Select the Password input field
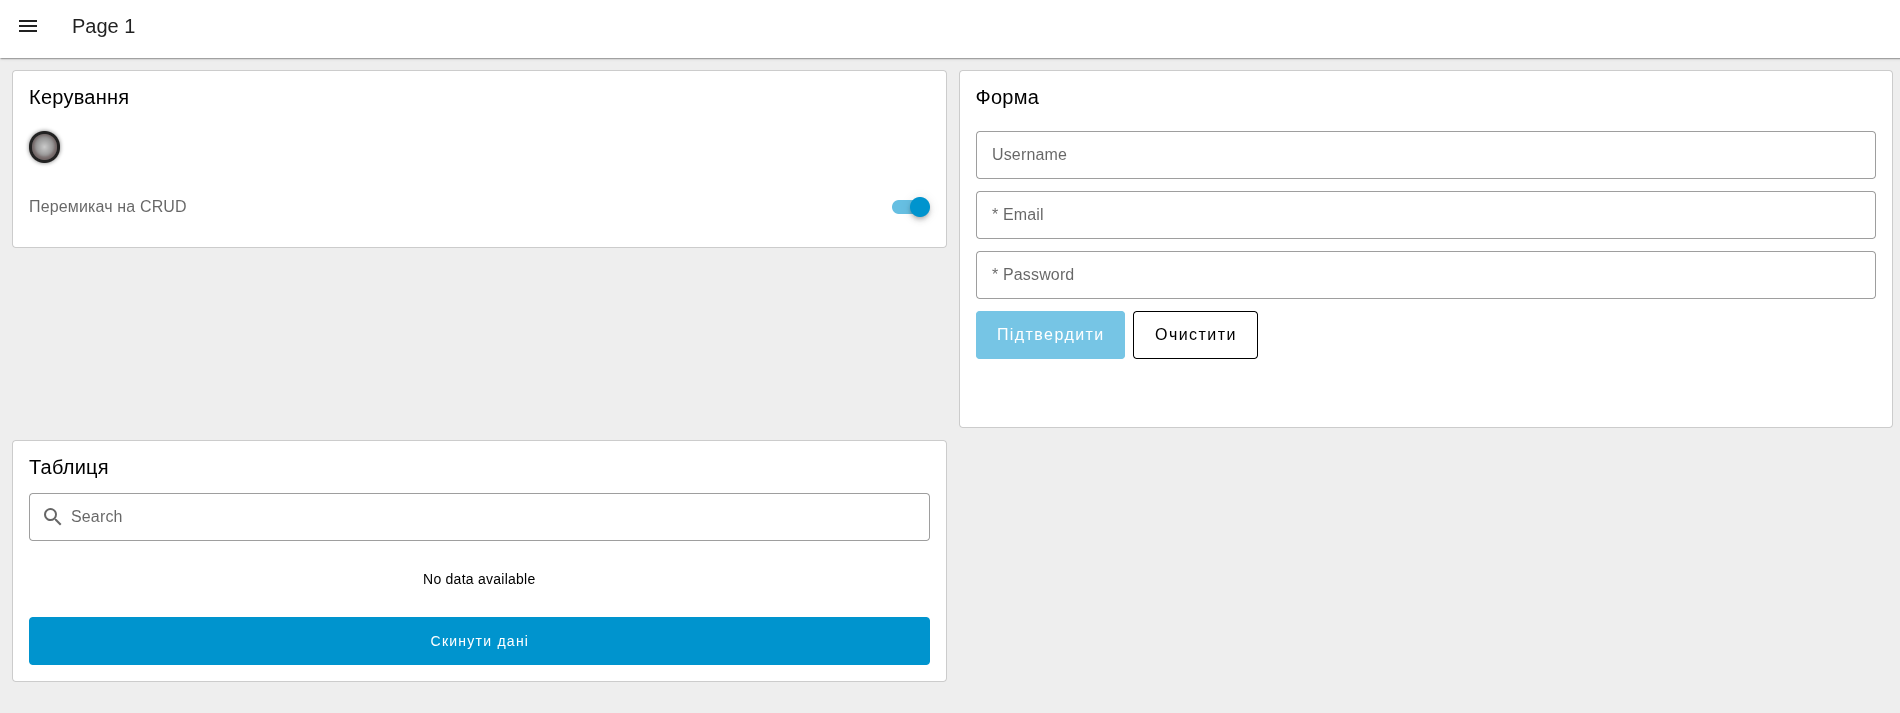 1425,275
